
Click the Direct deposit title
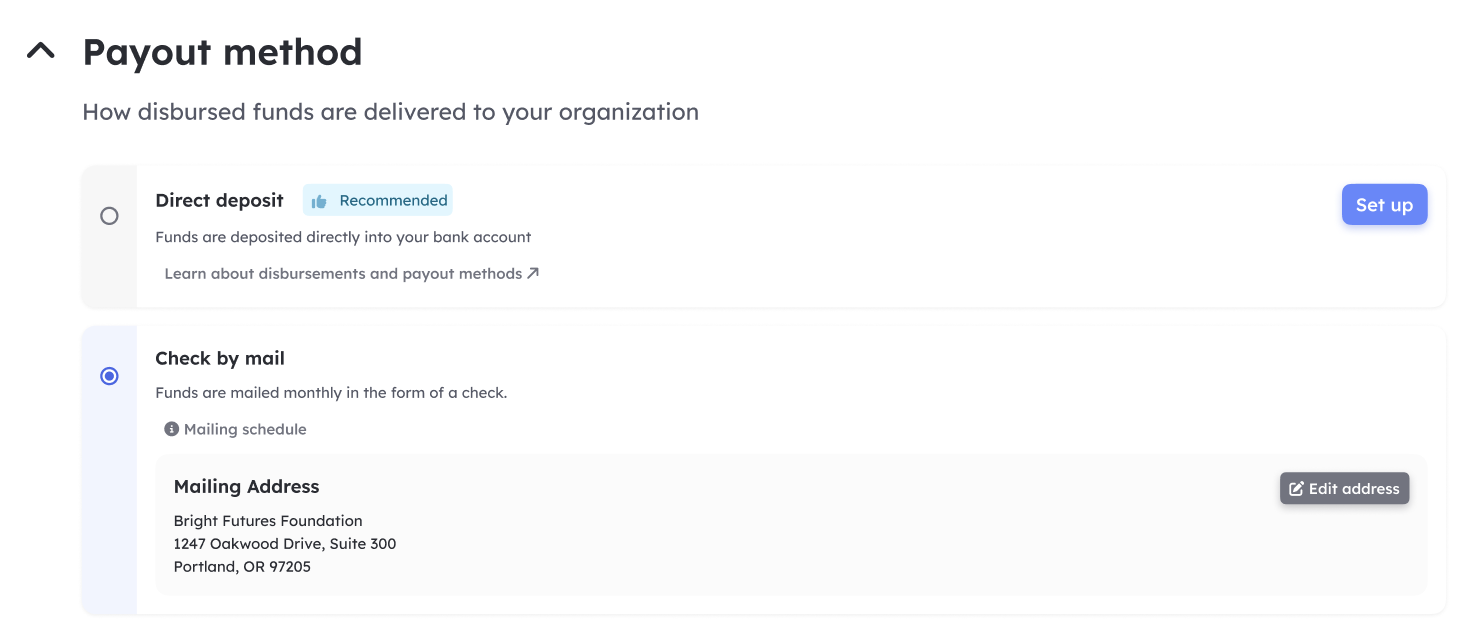point(219,200)
